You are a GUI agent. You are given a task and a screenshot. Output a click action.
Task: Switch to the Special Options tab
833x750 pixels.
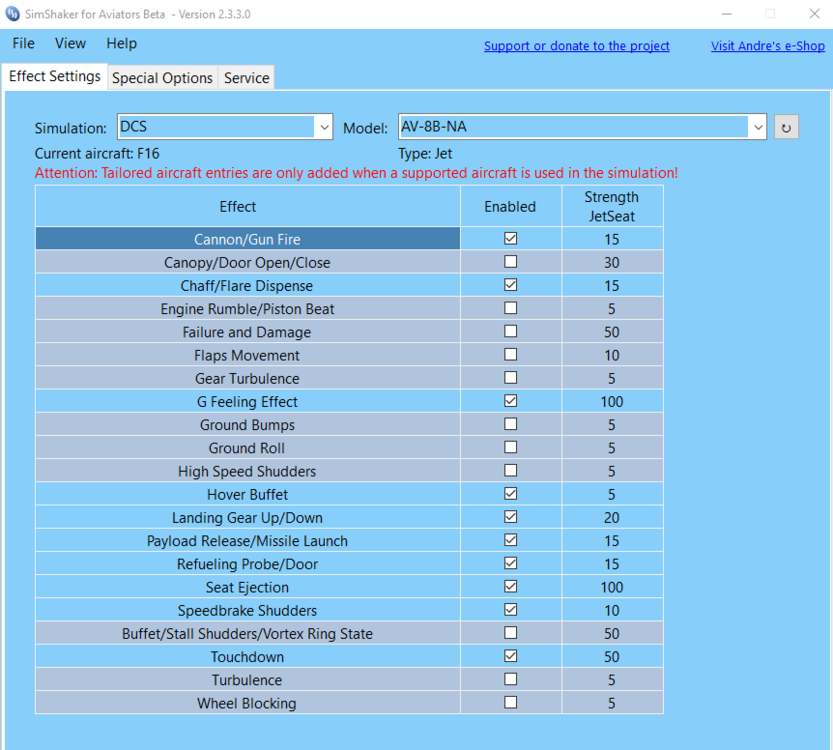pyautogui.click(x=162, y=78)
